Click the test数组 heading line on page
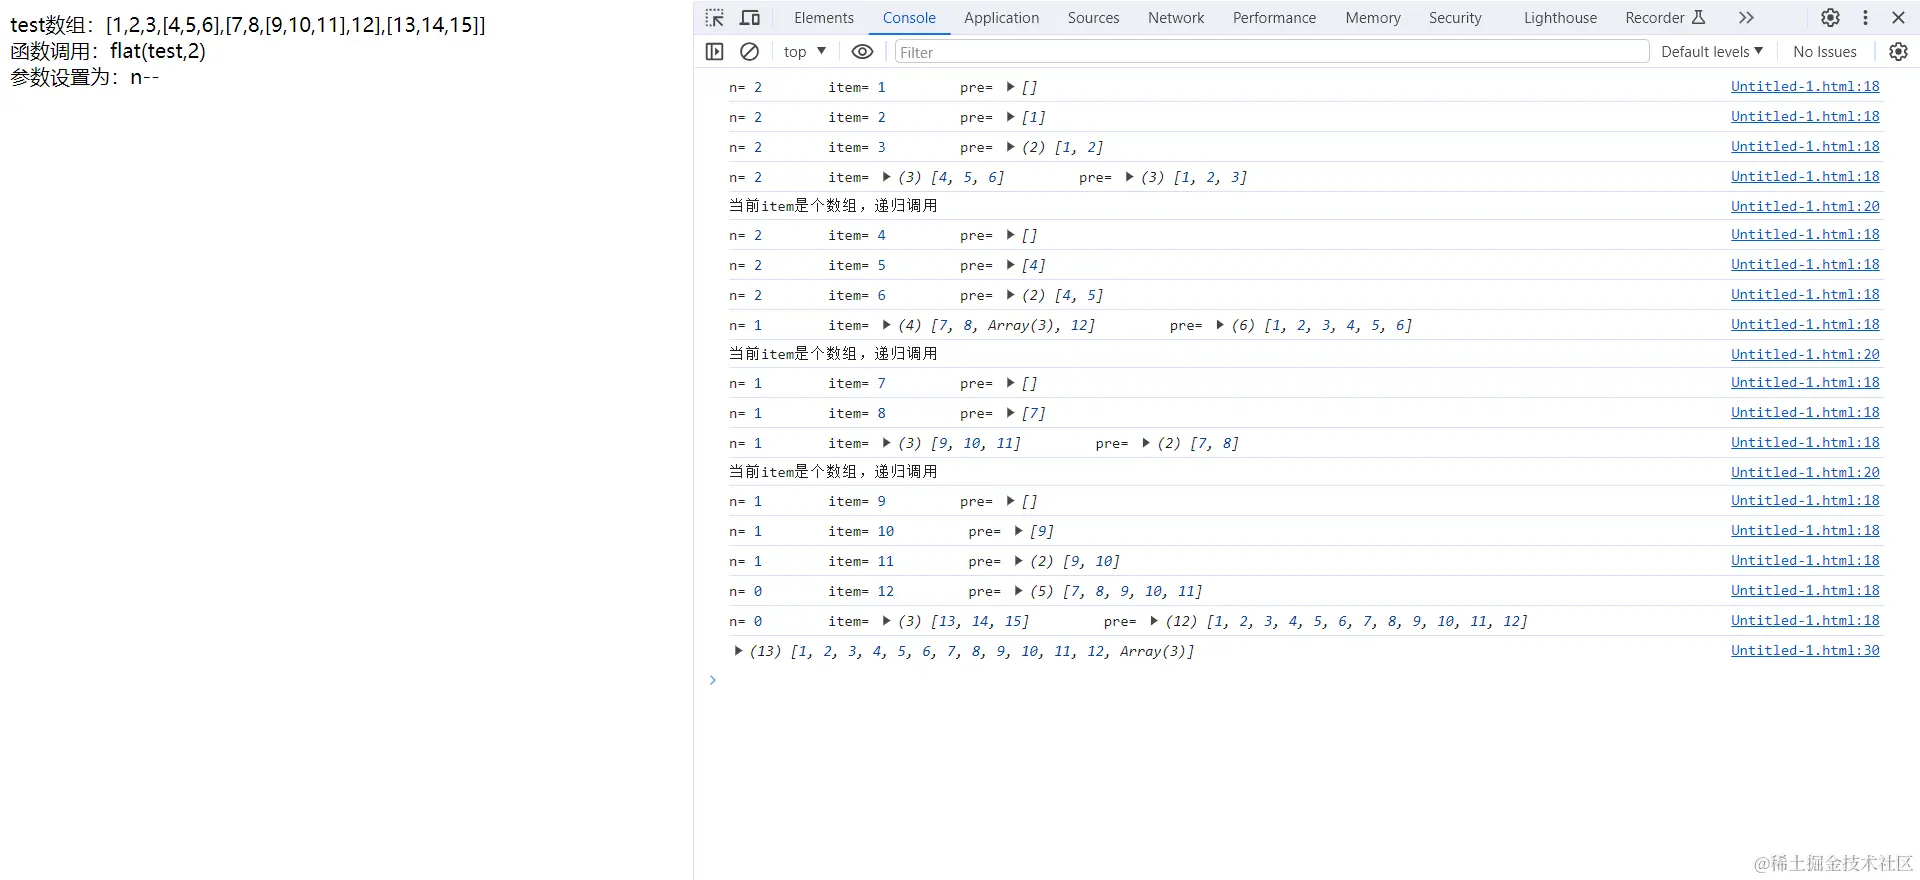The width and height of the screenshot is (1920, 880). point(248,25)
